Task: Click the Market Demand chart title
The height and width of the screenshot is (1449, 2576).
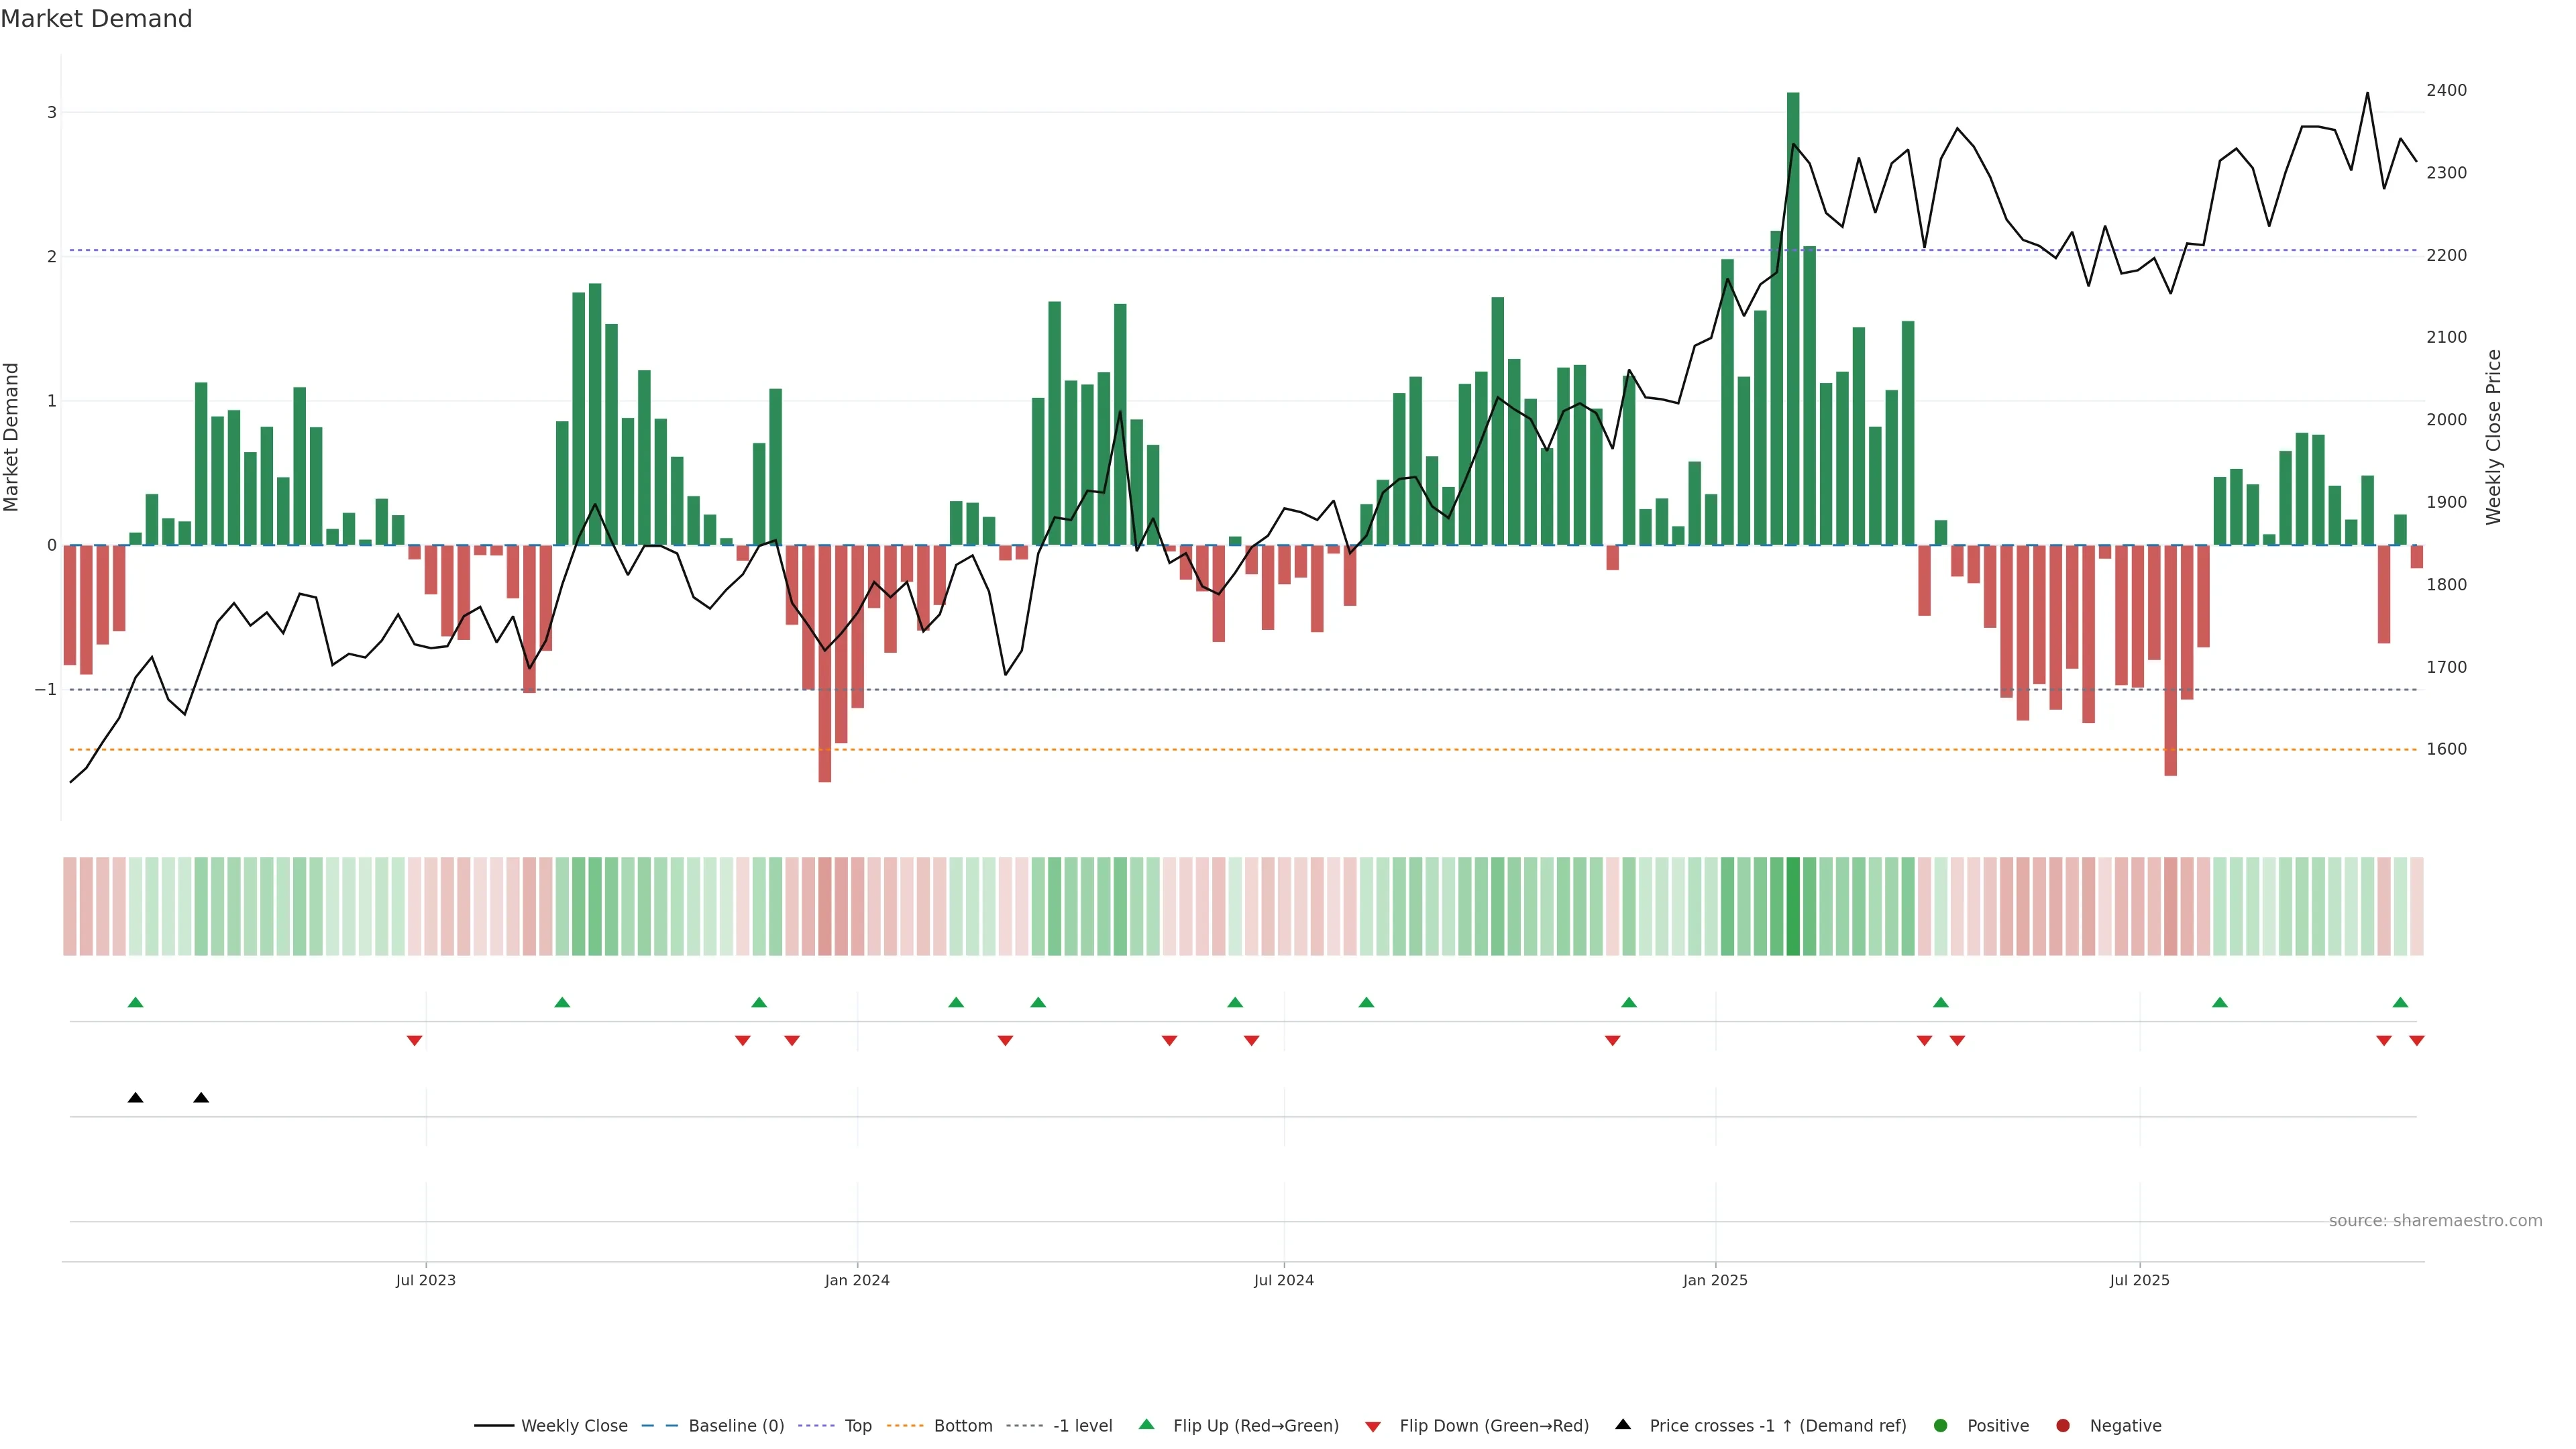Action: pyautogui.click(x=97, y=19)
